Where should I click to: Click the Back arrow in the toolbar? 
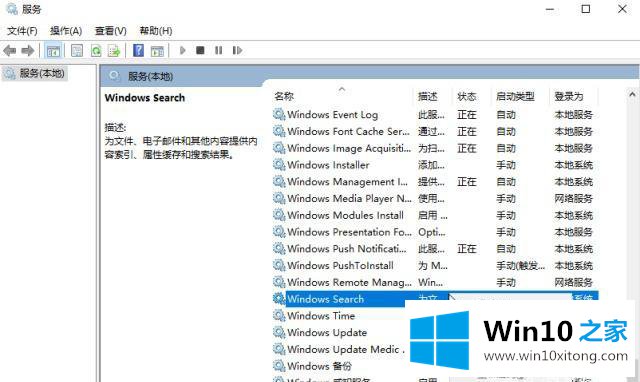click(x=9, y=51)
